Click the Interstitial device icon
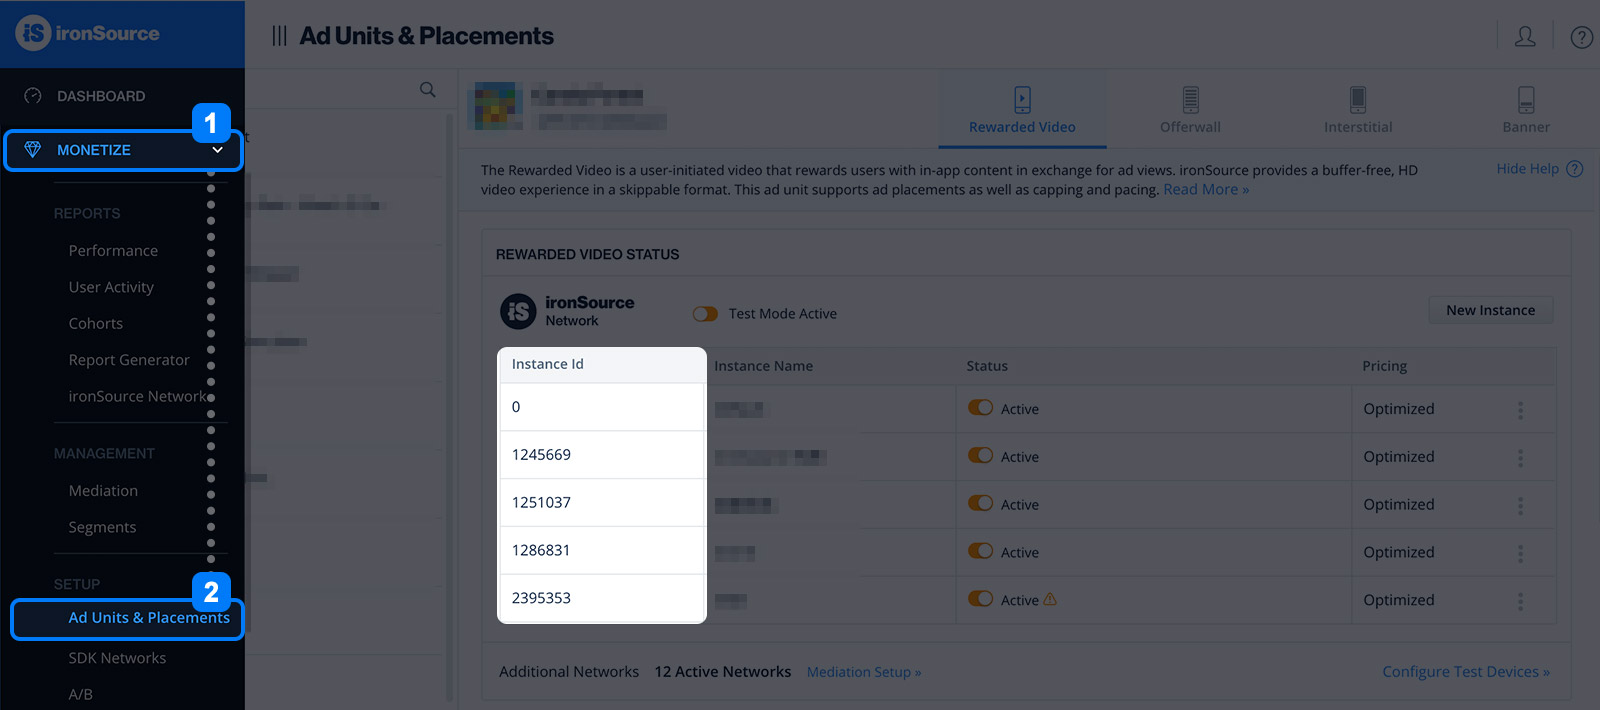 1358,99
